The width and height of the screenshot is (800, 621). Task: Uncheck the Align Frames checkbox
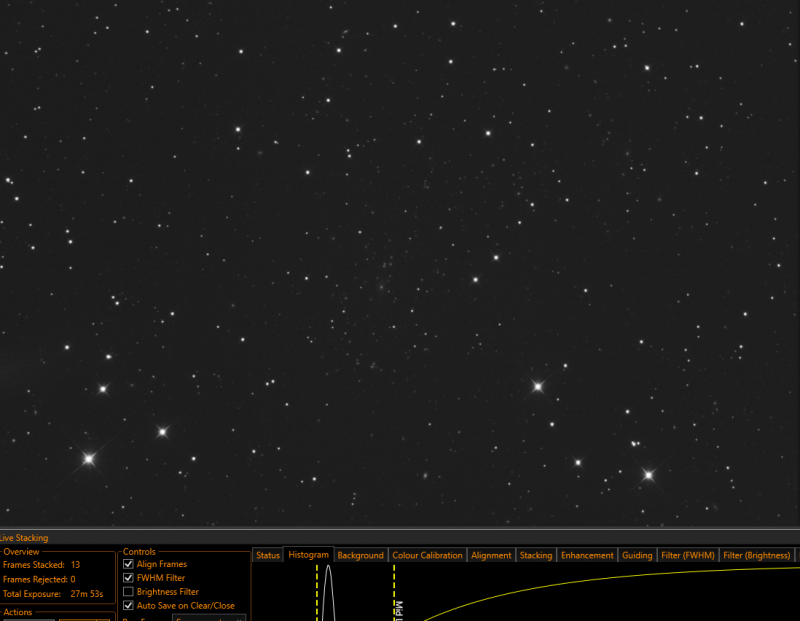click(129, 564)
